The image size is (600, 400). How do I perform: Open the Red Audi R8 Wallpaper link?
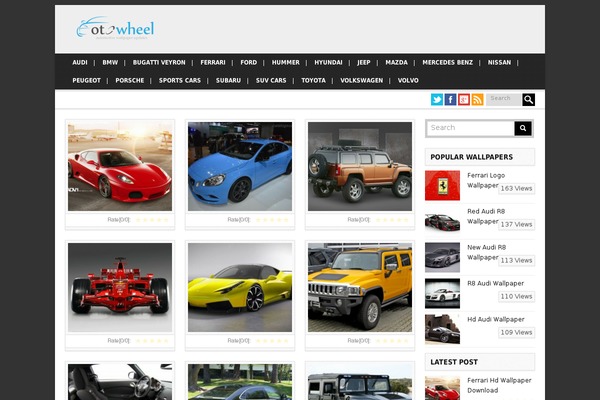[x=486, y=216]
